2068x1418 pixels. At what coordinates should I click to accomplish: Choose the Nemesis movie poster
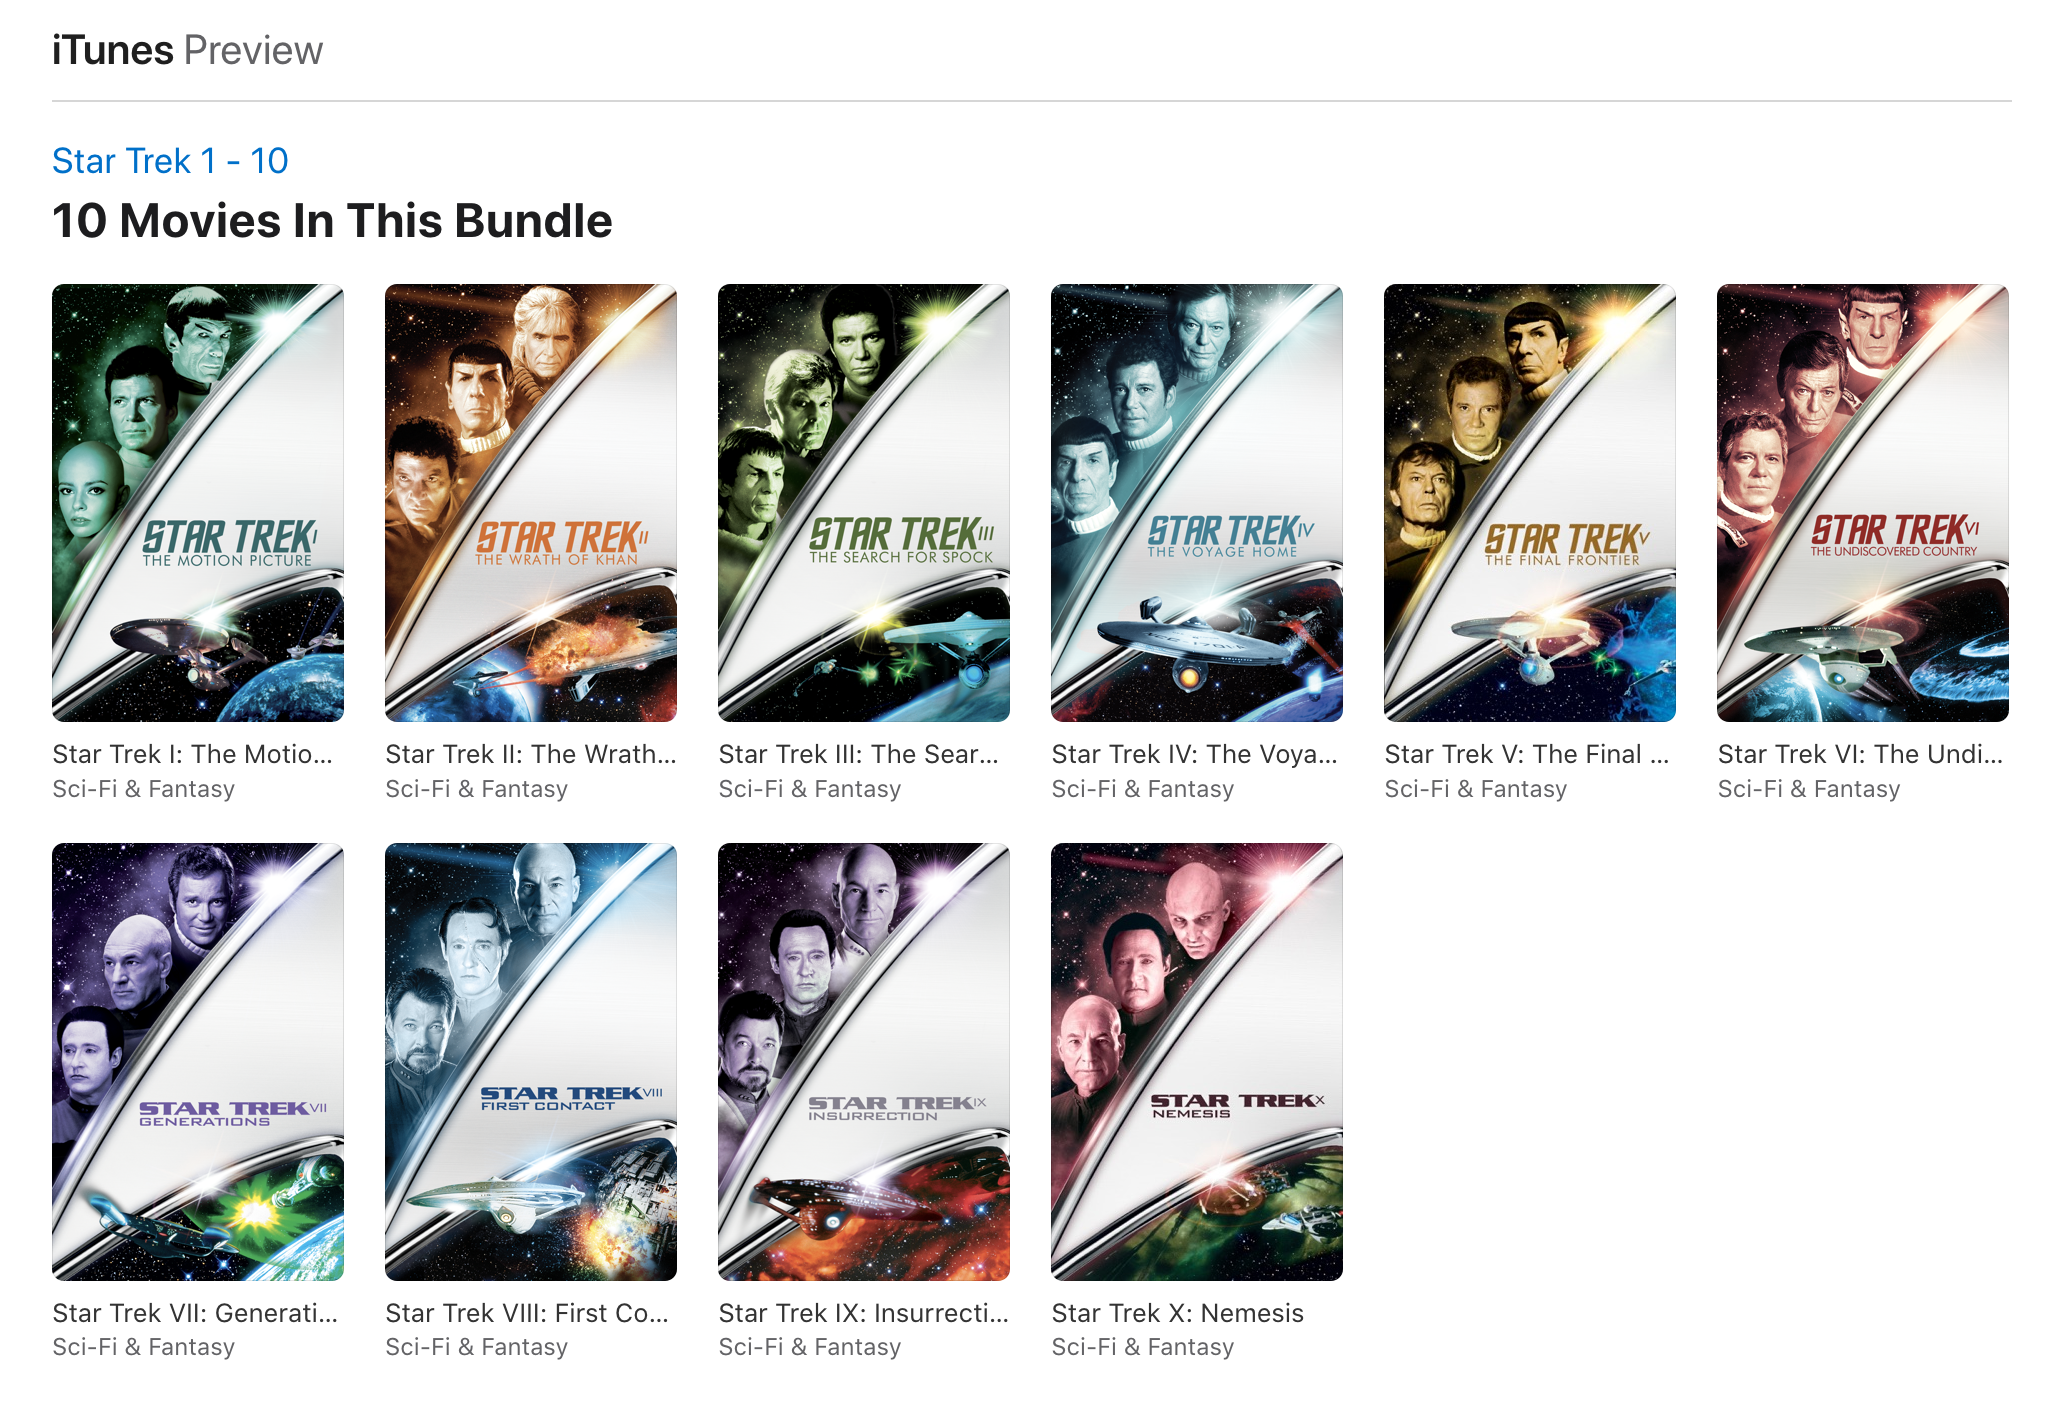click(1197, 1062)
